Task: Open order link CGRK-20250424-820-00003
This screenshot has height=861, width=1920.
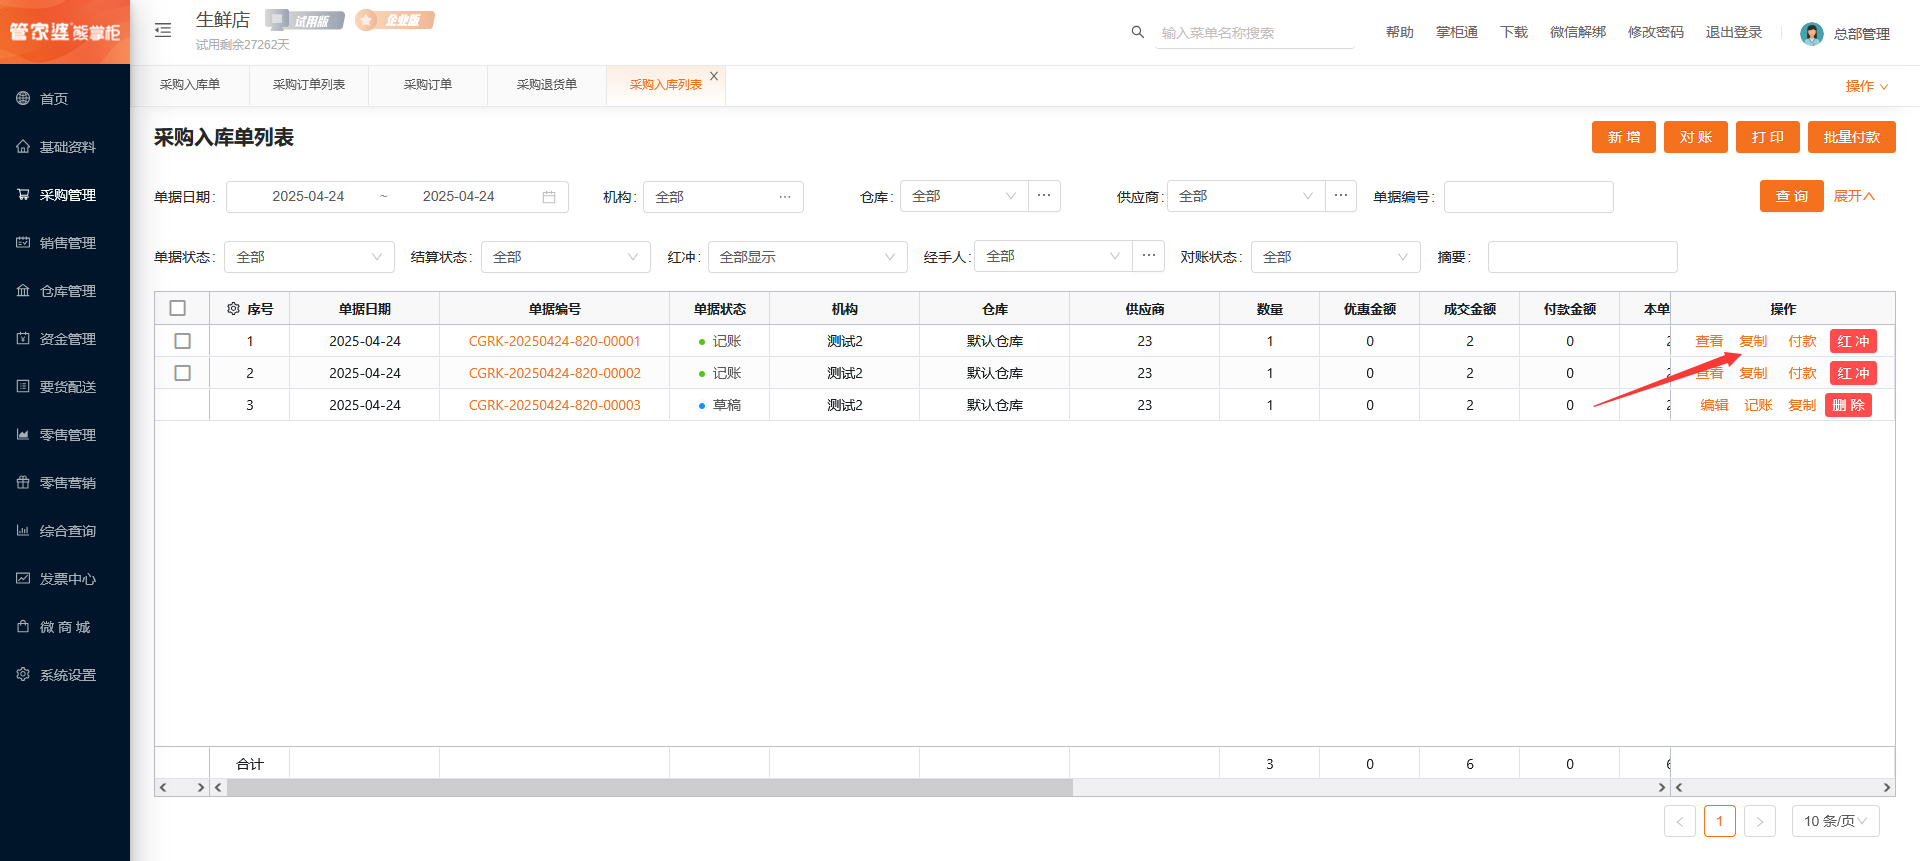Action: click(554, 405)
